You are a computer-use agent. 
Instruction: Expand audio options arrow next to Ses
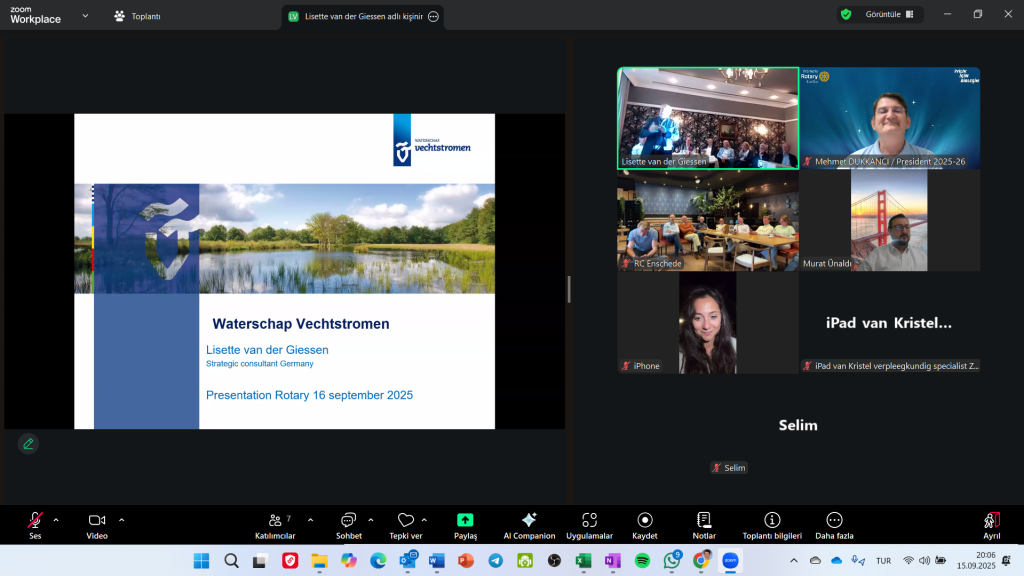point(56,520)
